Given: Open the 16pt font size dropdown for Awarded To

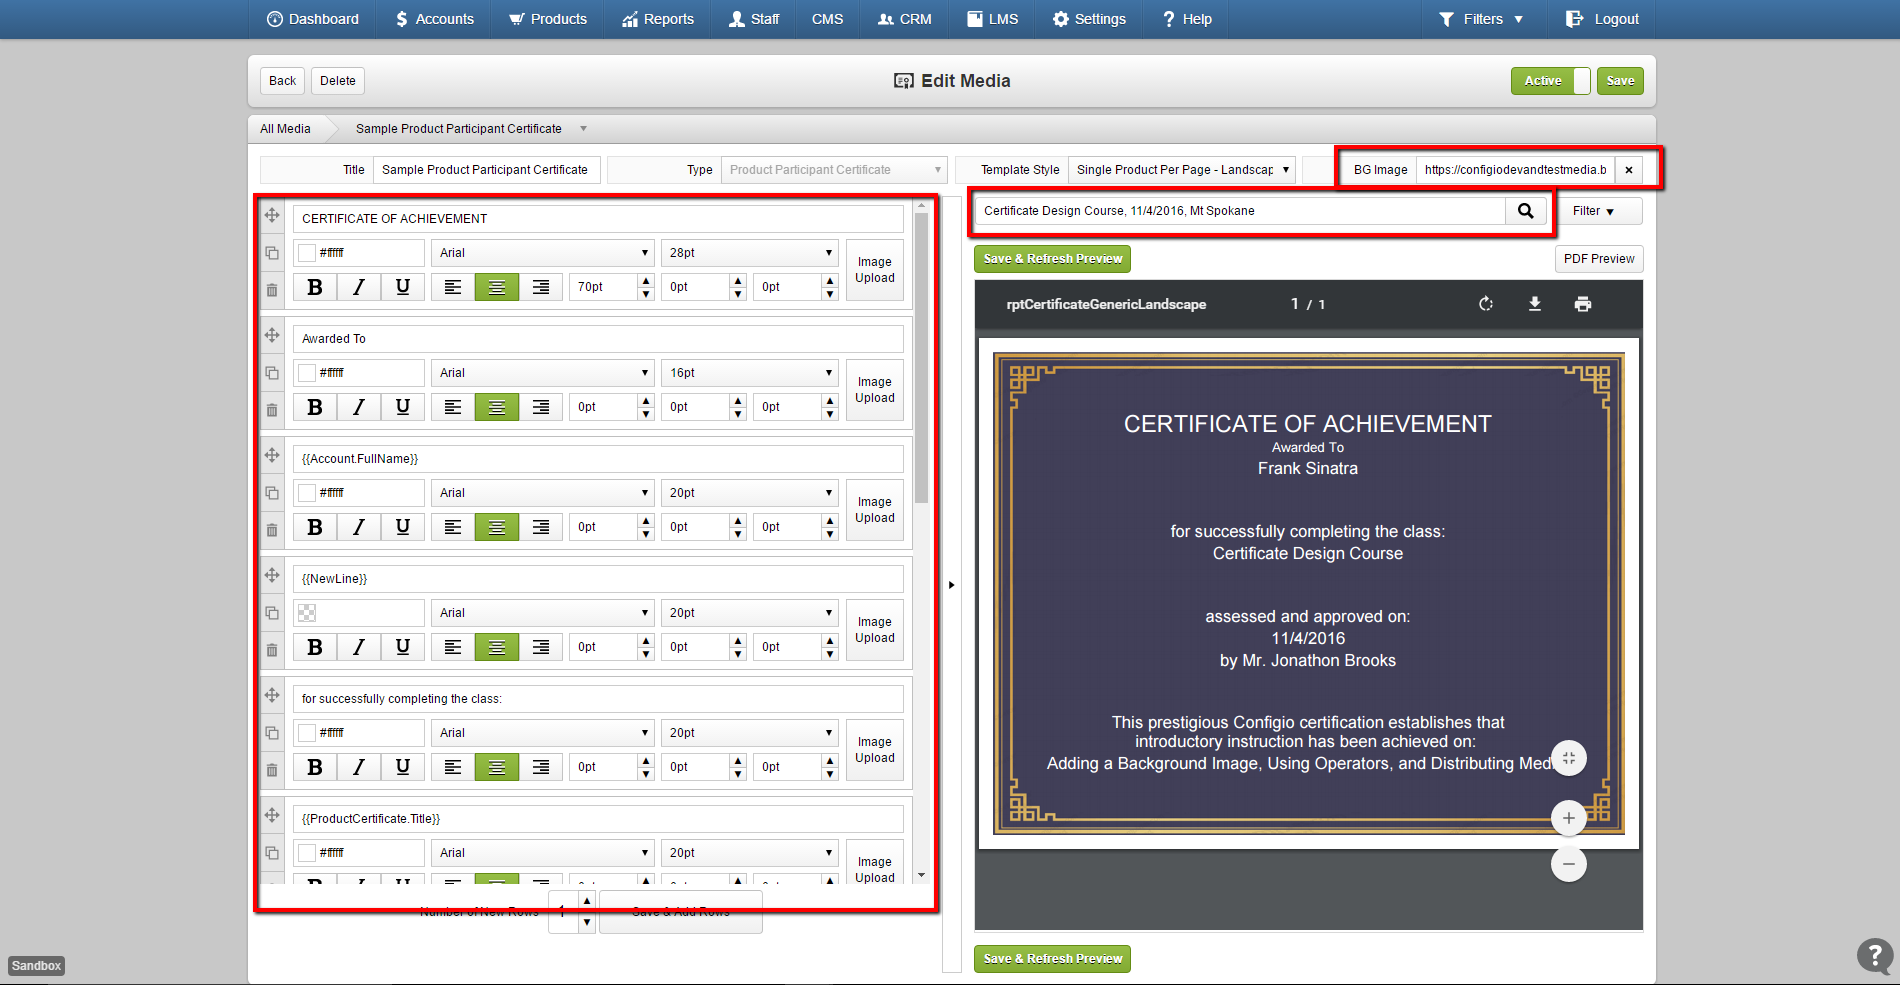Looking at the screenshot, I should [x=750, y=373].
